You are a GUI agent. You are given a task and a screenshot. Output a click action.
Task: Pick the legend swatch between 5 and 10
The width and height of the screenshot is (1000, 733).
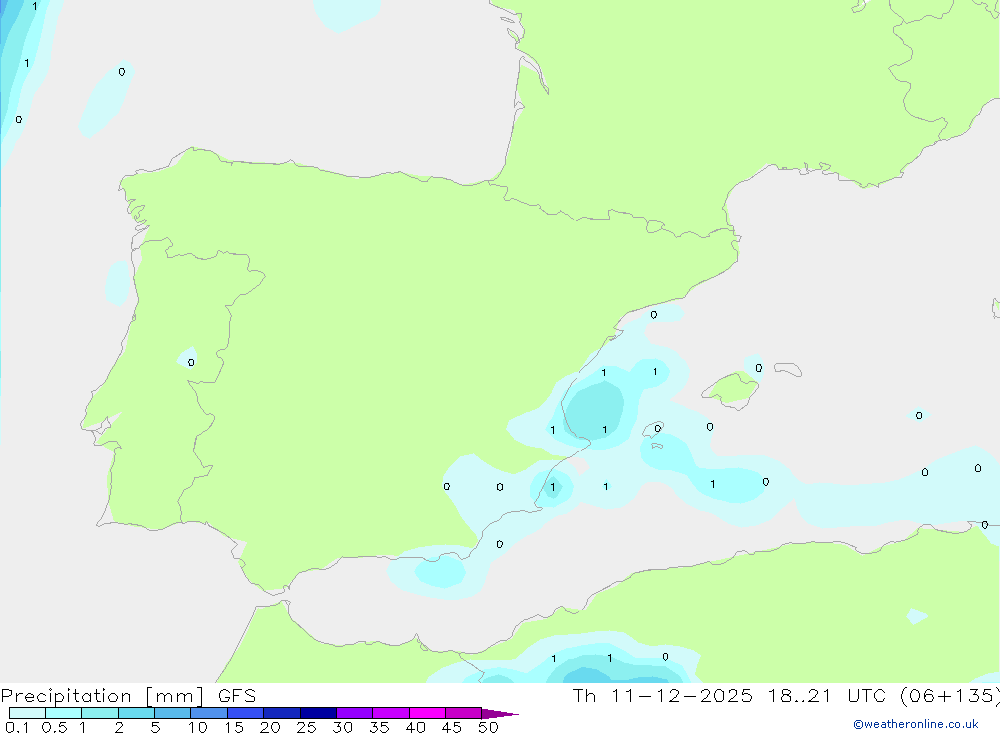172,713
